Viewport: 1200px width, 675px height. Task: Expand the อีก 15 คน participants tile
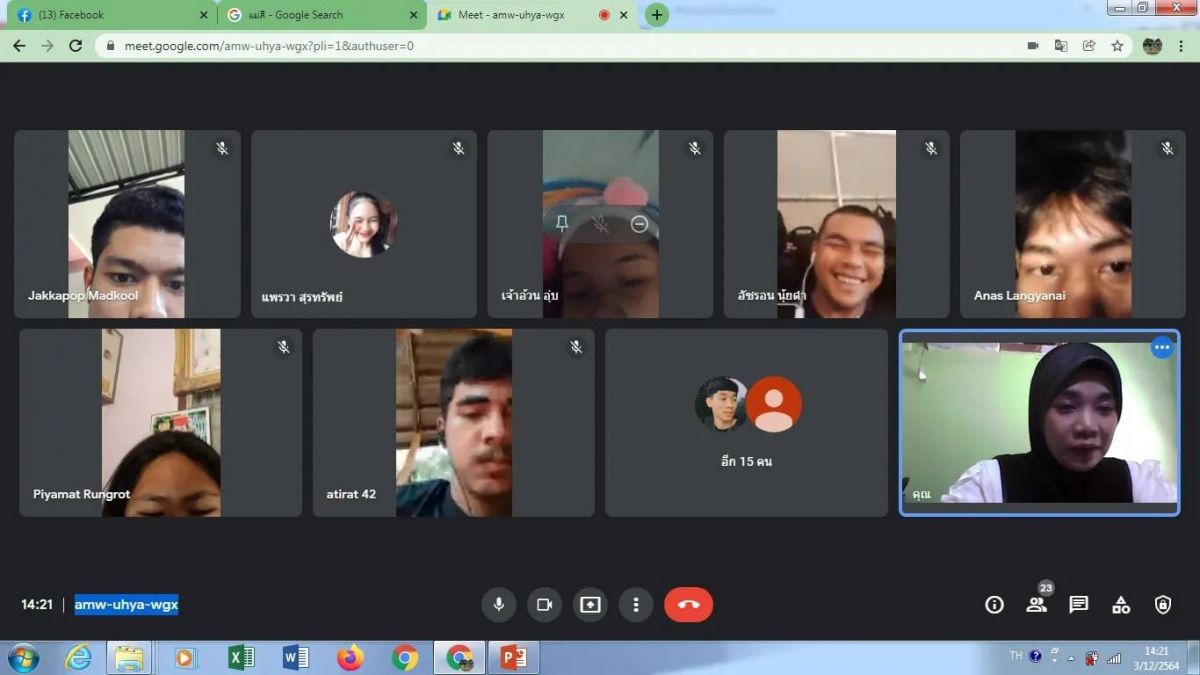click(746, 423)
